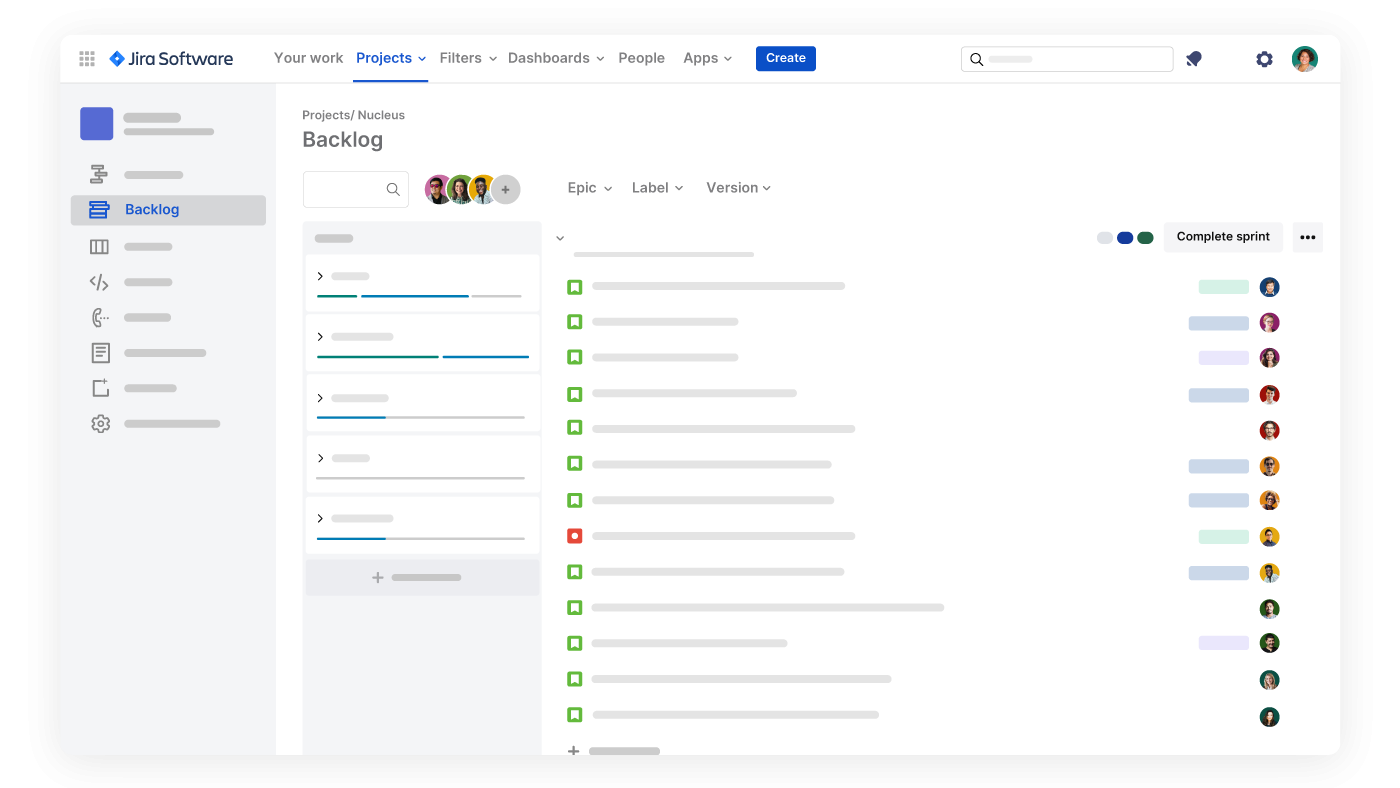Click the board icon below Backlog

click(x=99, y=246)
